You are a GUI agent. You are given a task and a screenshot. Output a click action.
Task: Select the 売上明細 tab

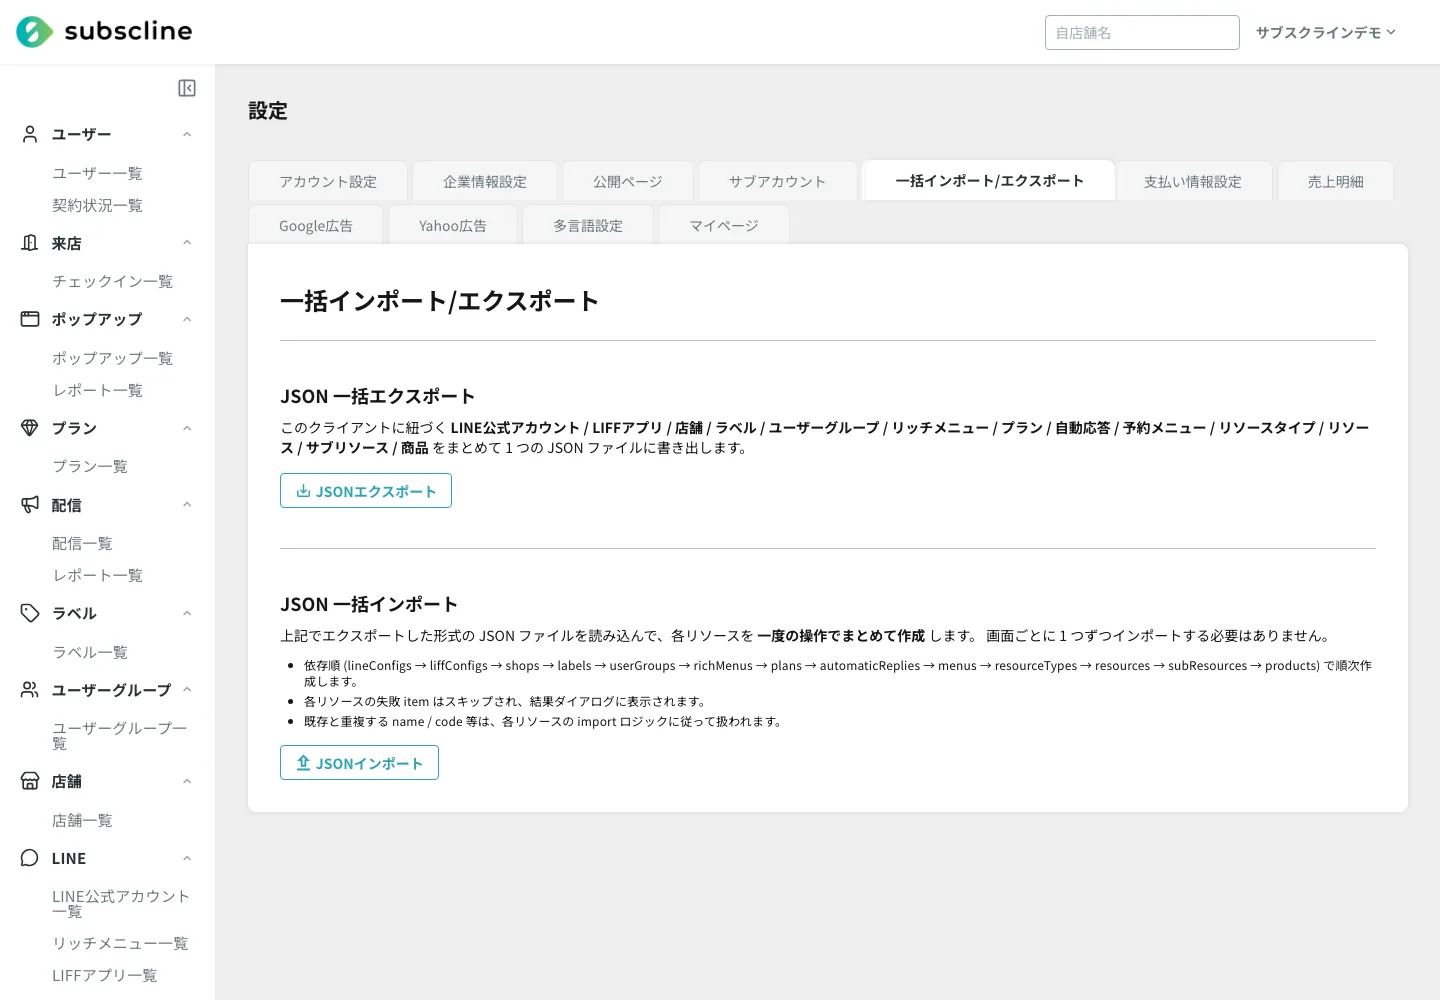pos(1336,181)
